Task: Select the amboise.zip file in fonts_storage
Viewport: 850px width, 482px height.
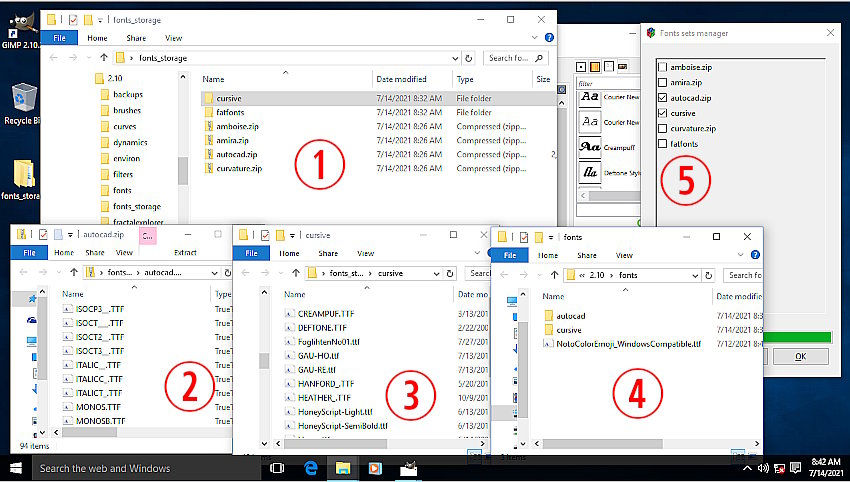Action: (236, 126)
